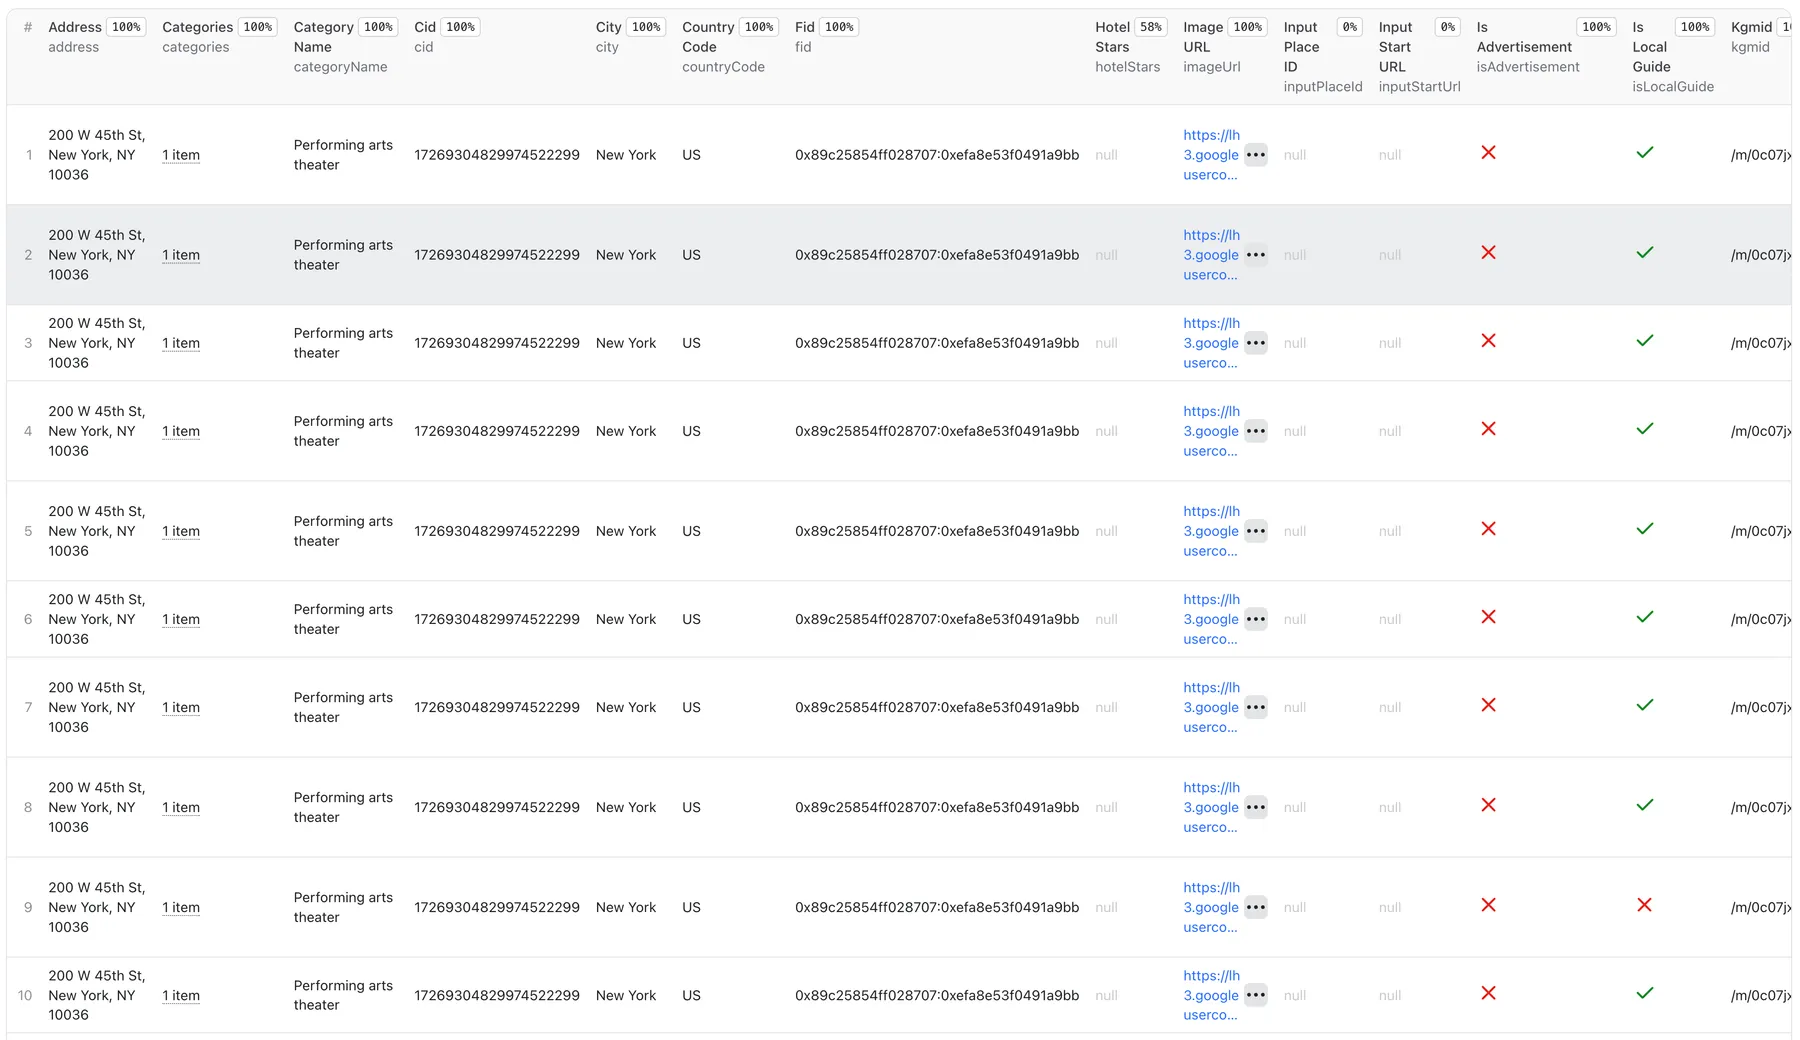The image size is (1800, 1040).
Task: Expand the image URL ellipsis in row 3
Action: (1256, 343)
